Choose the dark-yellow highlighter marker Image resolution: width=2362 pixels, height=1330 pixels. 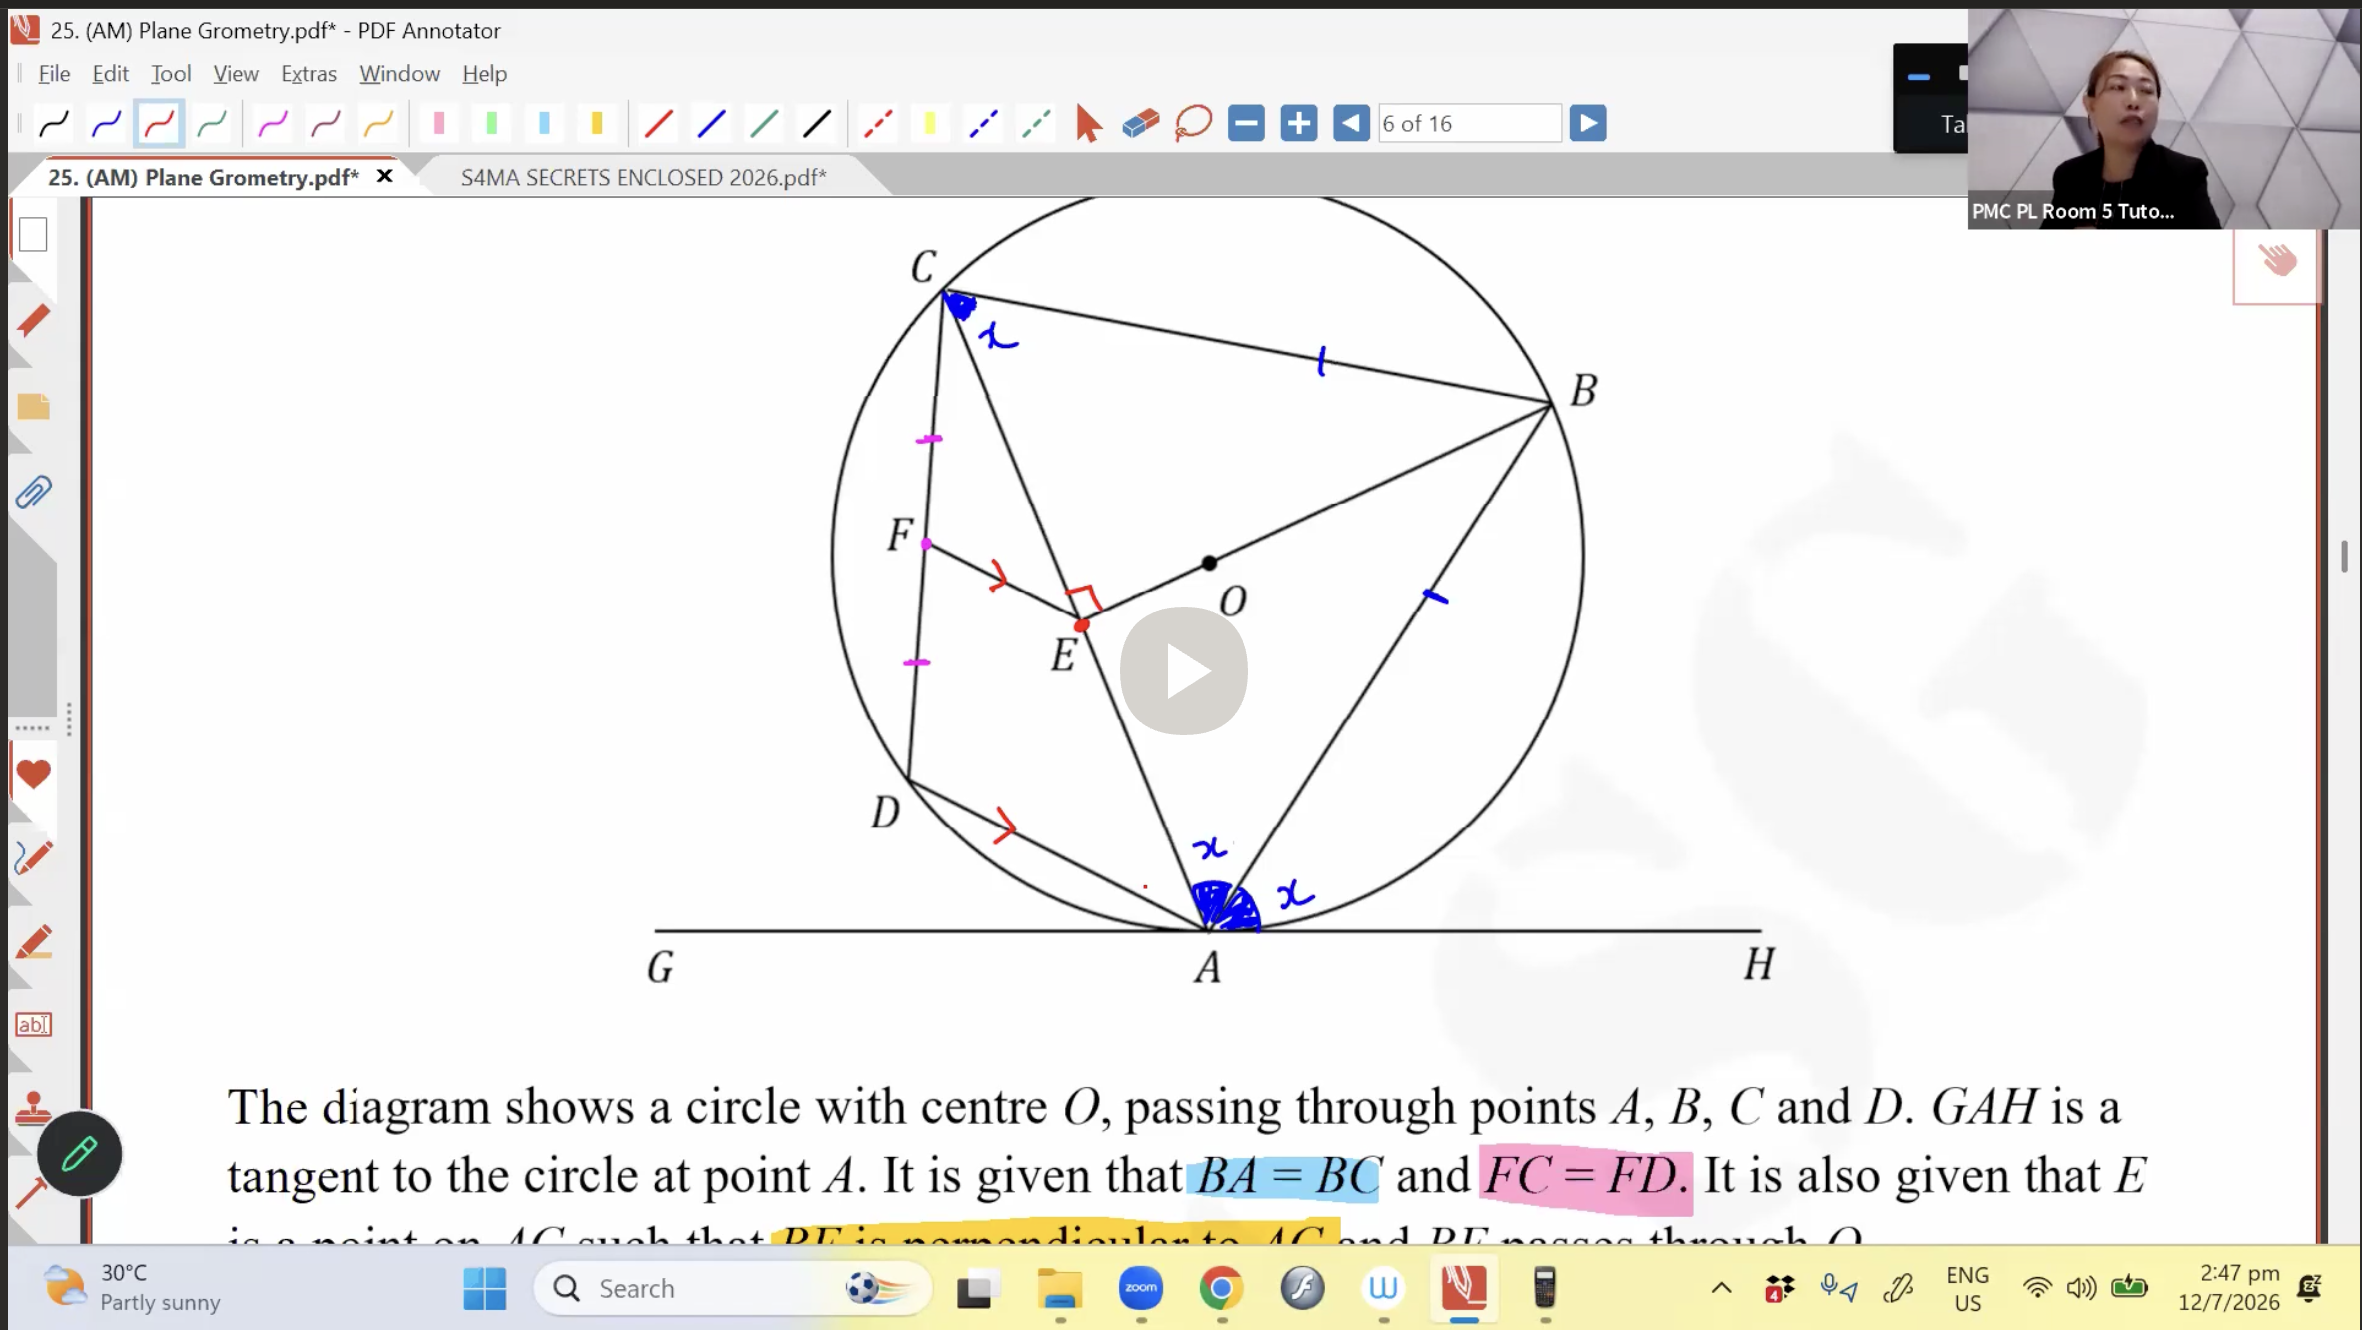coord(597,124)
